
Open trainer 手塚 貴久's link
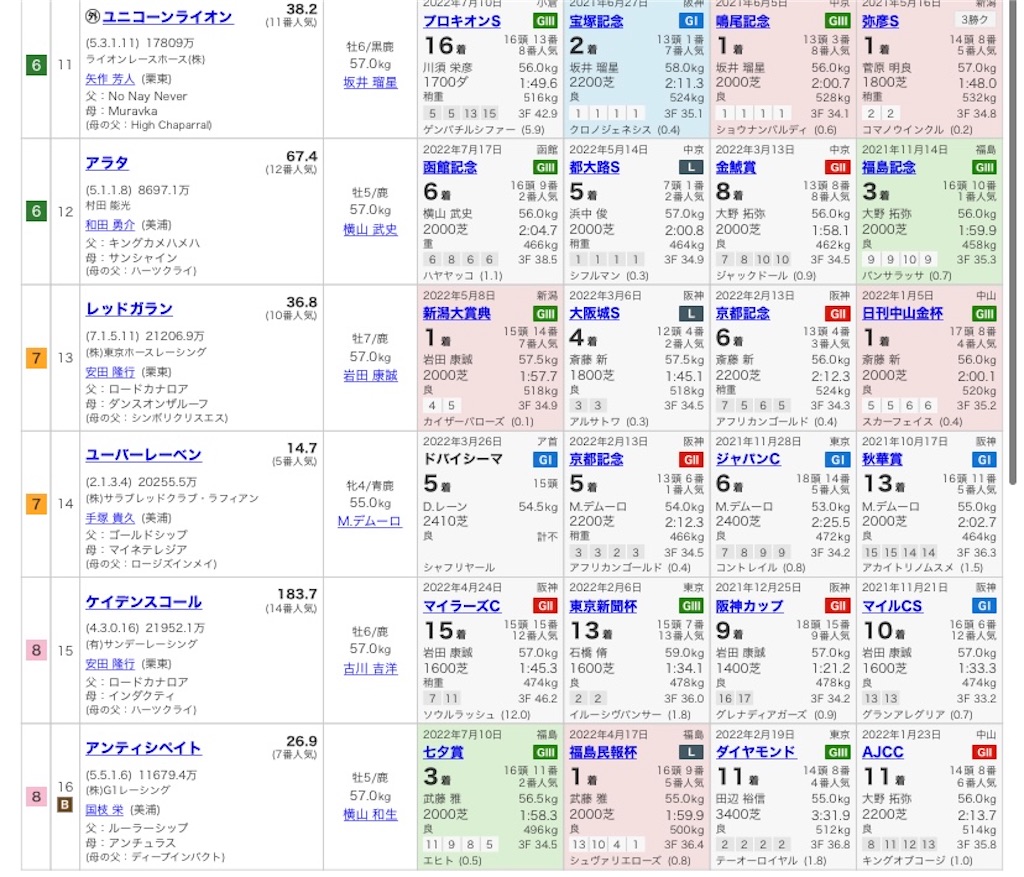point(110,518)
